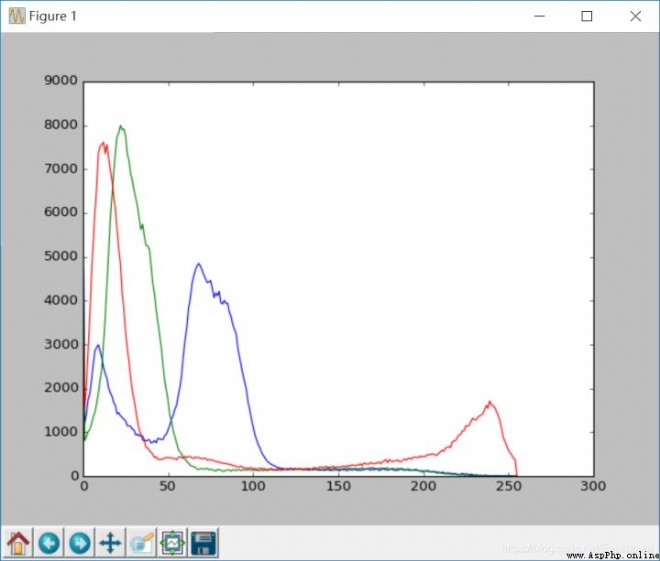Click the green curve peak near 8000
Viewport: 660px width, 561px height.
[120, 126]
